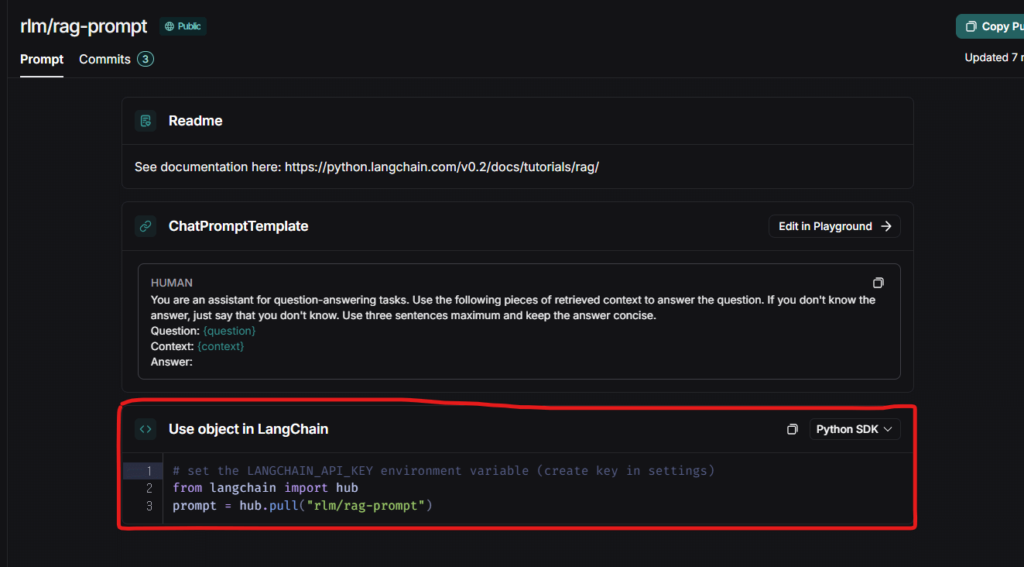Copy the LangChain code snippet
Screen dimensions: 1024x567
pos(792,429)
